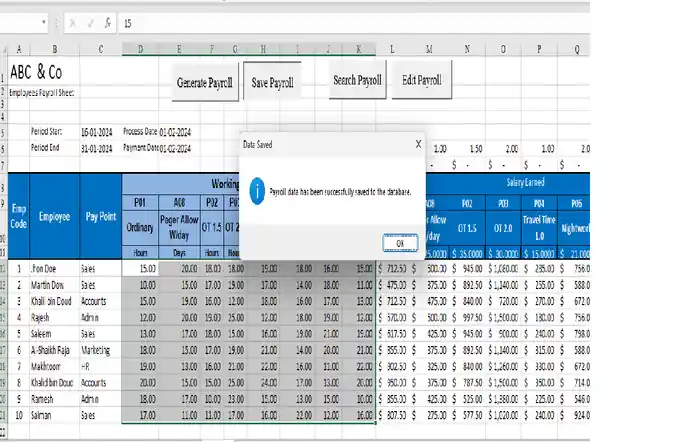Open the Name Box dropdown arrow

(x=43, y=22)
